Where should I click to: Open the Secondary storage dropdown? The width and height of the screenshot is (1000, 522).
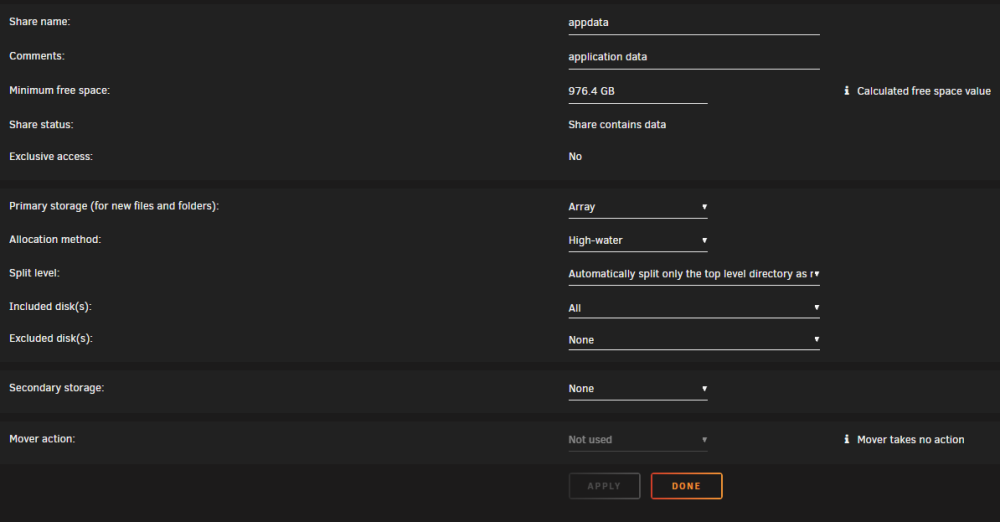pos(638,389)
